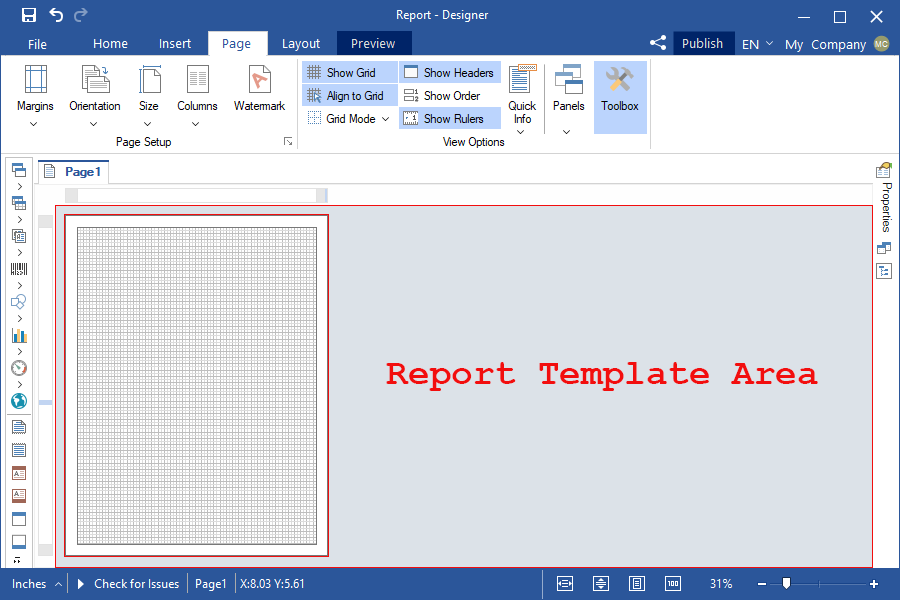Click the zoom to 100% status bar icon

673,584
